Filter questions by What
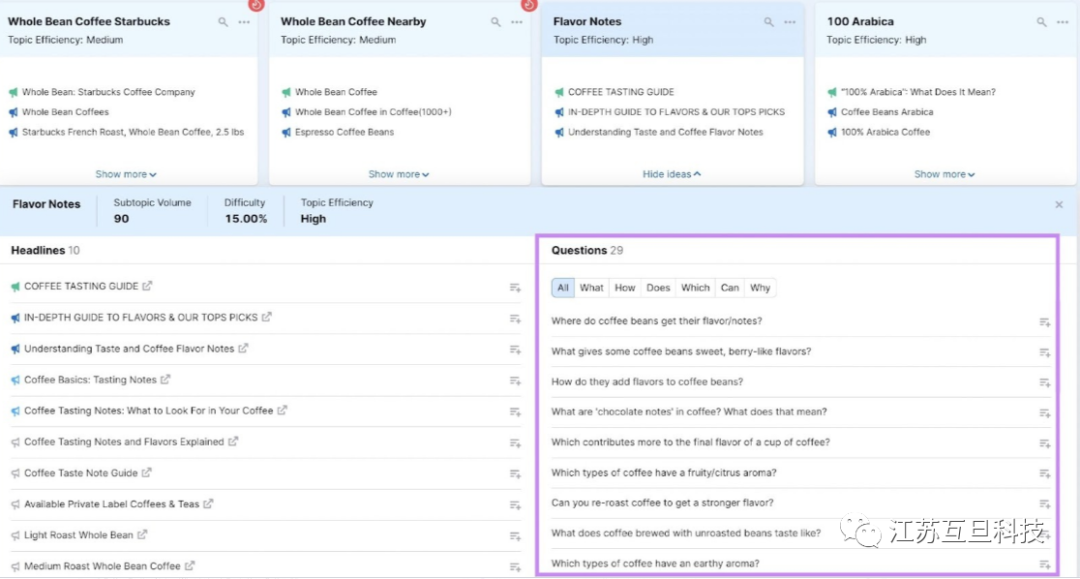 592,288
